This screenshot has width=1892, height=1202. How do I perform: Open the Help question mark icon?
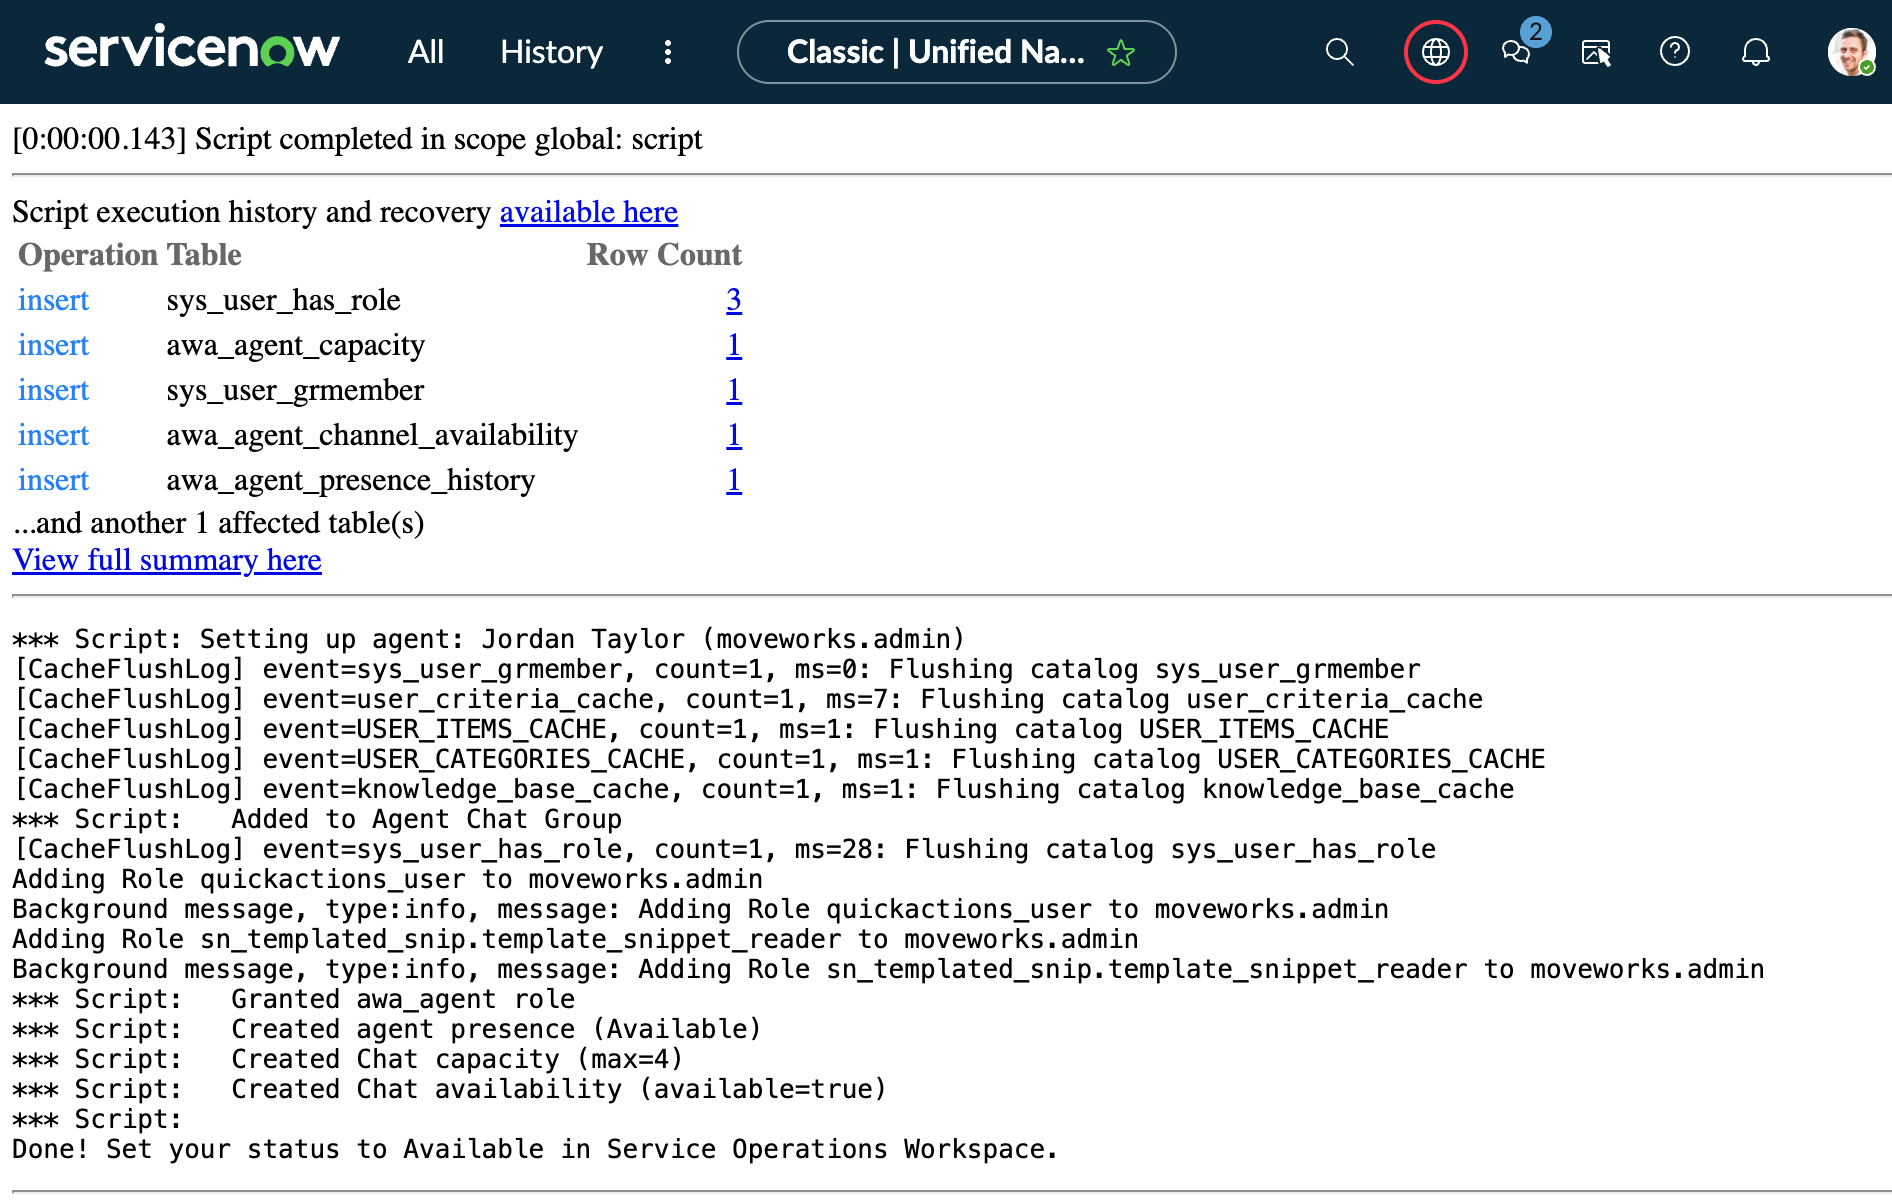(x=1674, y=52)
